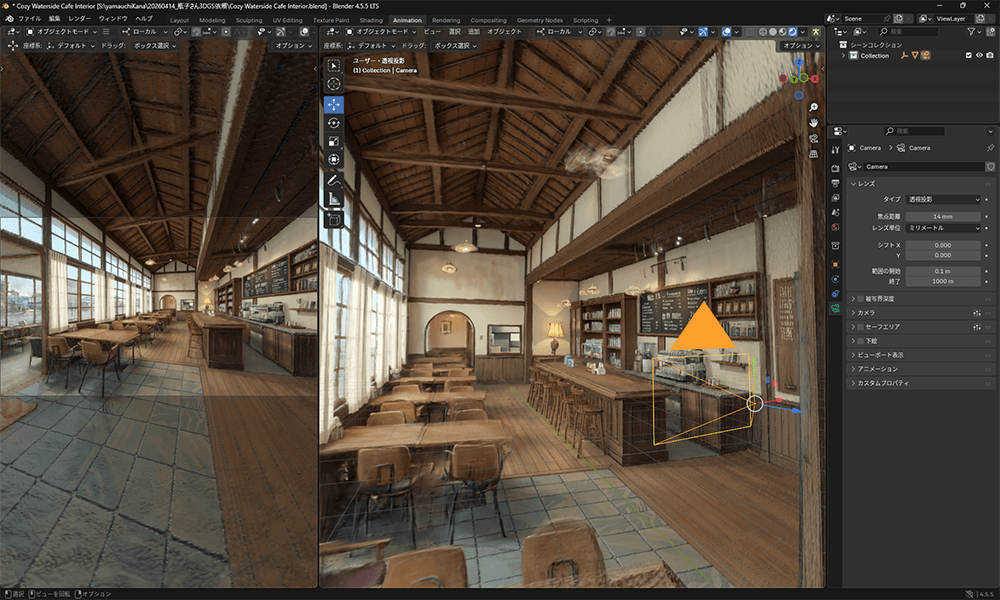Click the オプション button in right viewport

(799, 46)
